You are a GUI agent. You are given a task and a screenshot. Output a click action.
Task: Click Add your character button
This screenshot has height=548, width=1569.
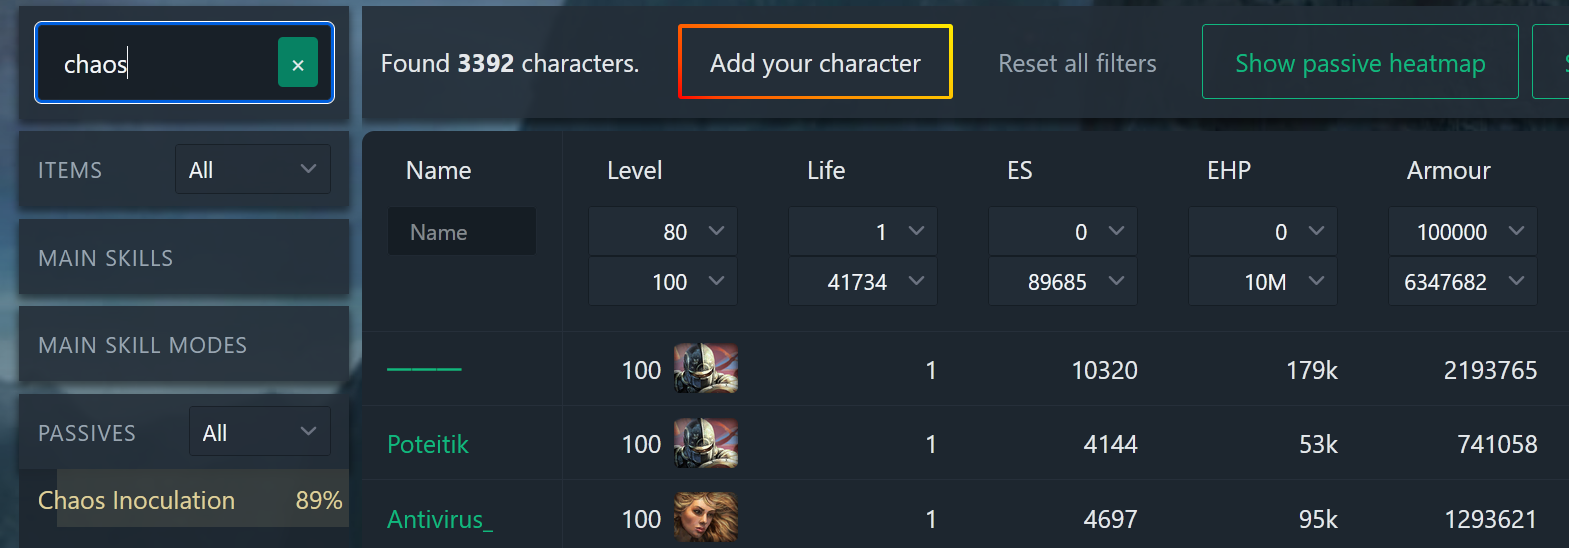pyautogui.click(x=815, y=62)
